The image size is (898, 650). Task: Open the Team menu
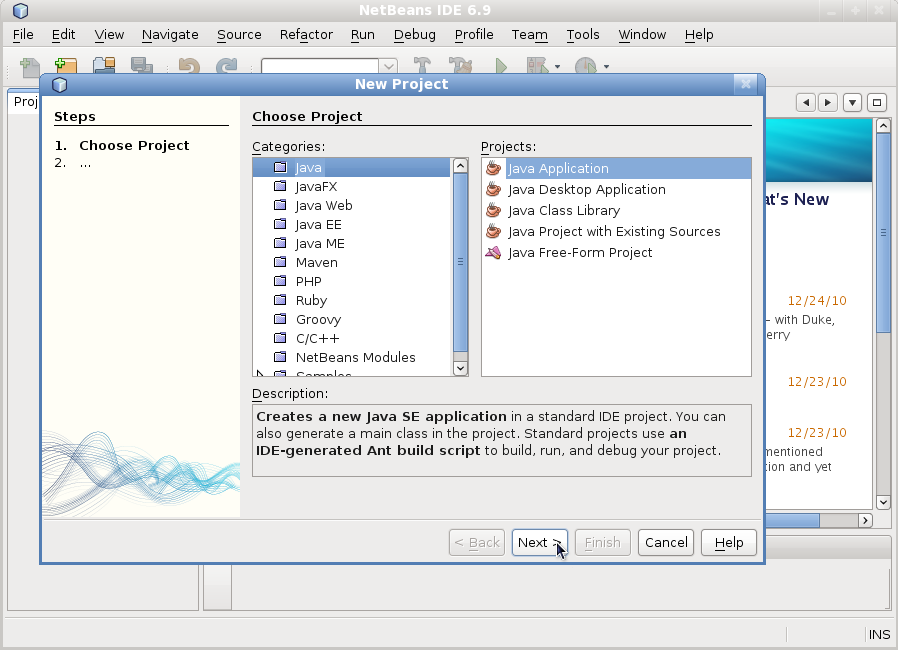(x=529, y=34)
